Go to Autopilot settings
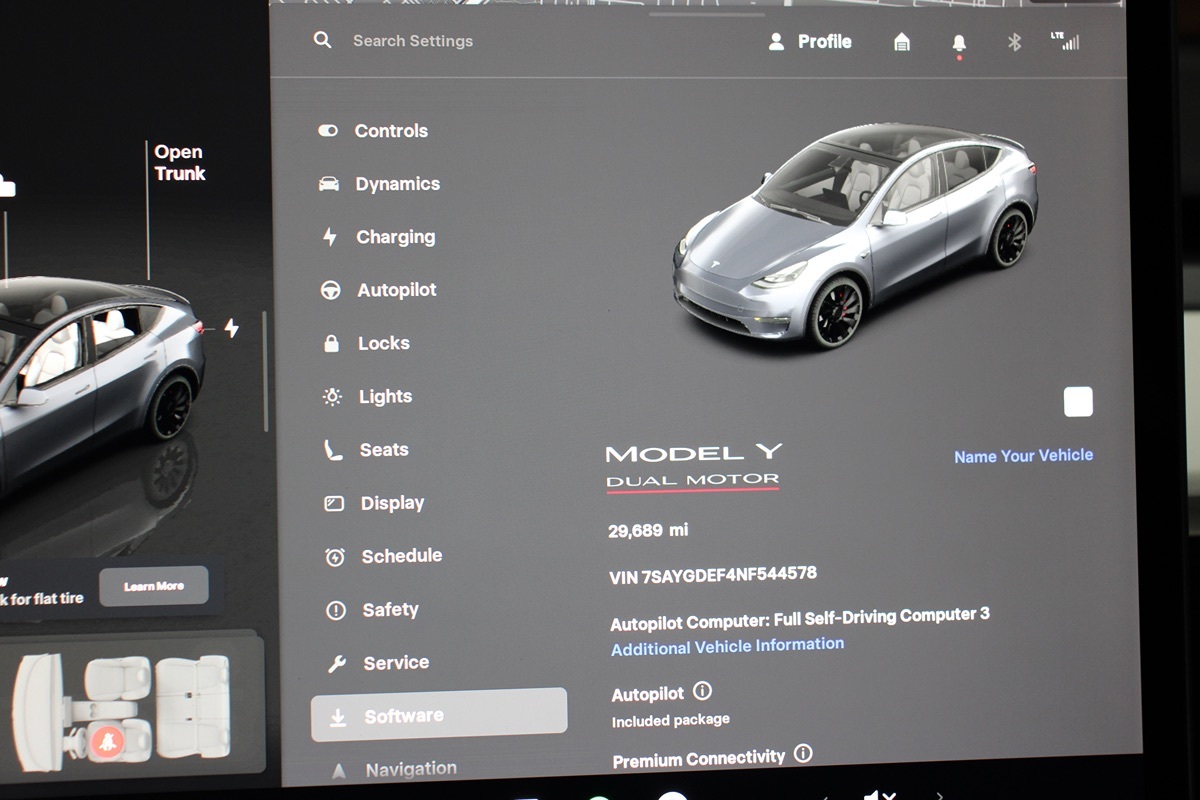Screen dimensions: 1200x800 [x=396, y=290]
